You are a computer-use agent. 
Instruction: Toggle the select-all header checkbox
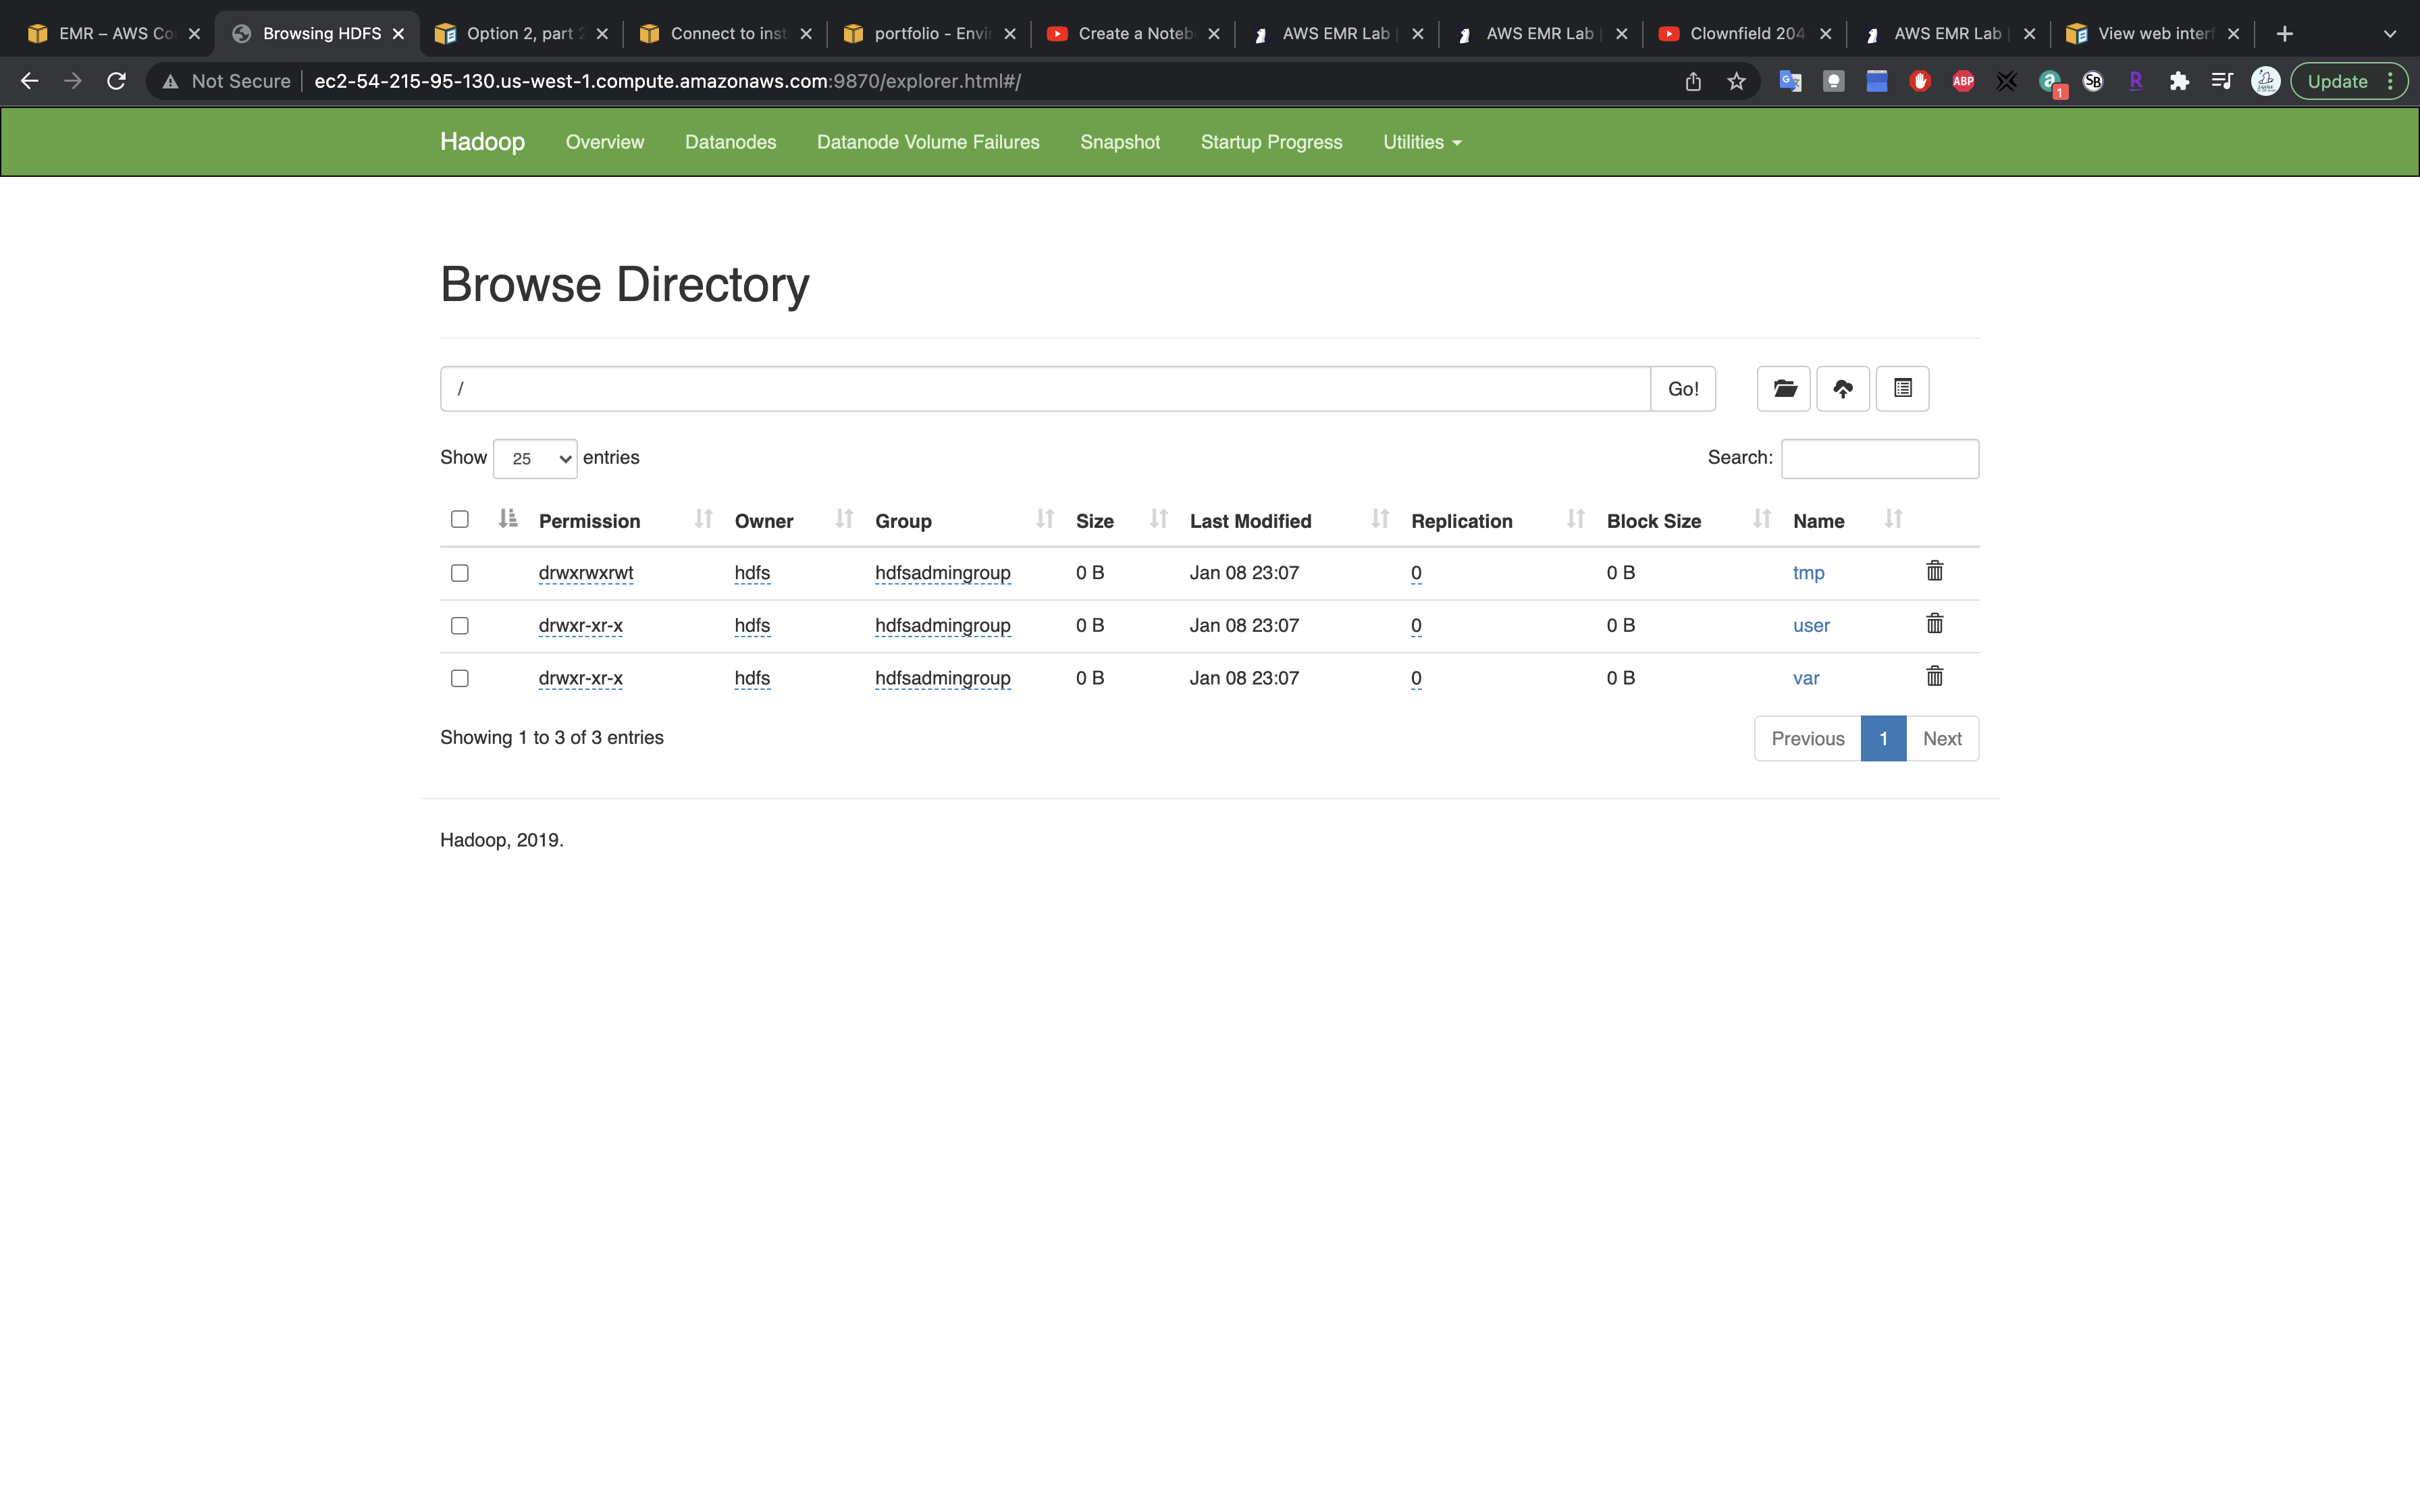(460, 519)
